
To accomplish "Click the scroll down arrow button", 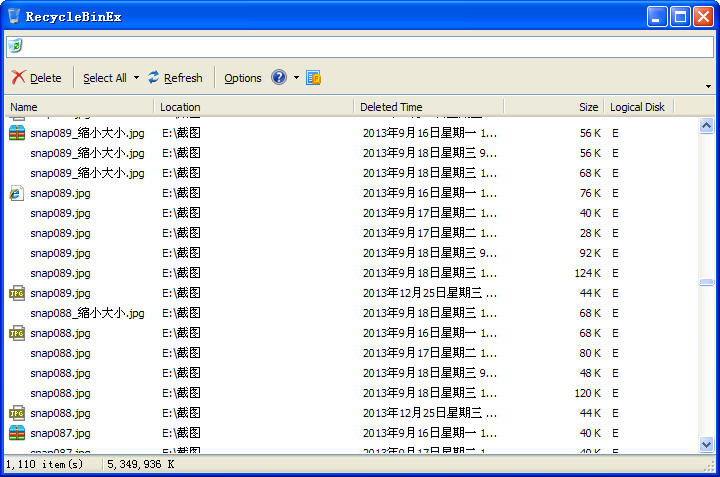I will [706, 444].
